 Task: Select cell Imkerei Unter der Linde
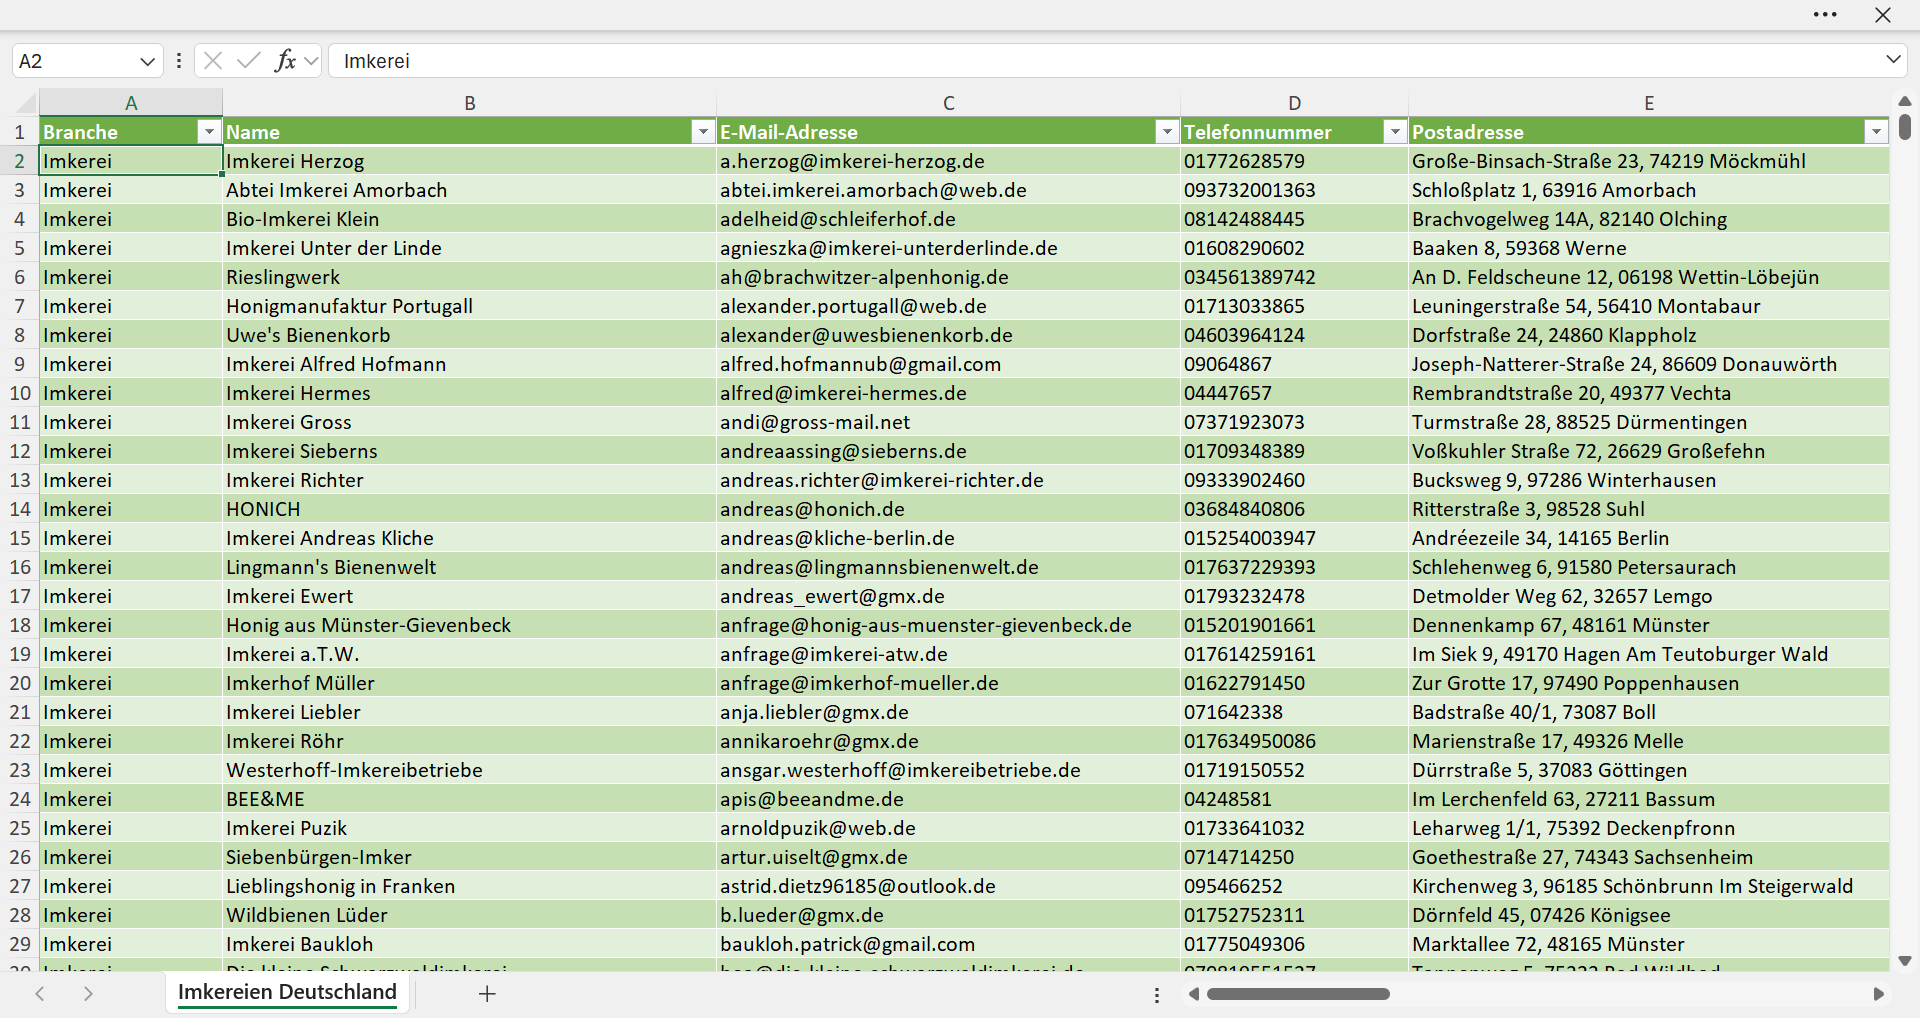[469, 248]
